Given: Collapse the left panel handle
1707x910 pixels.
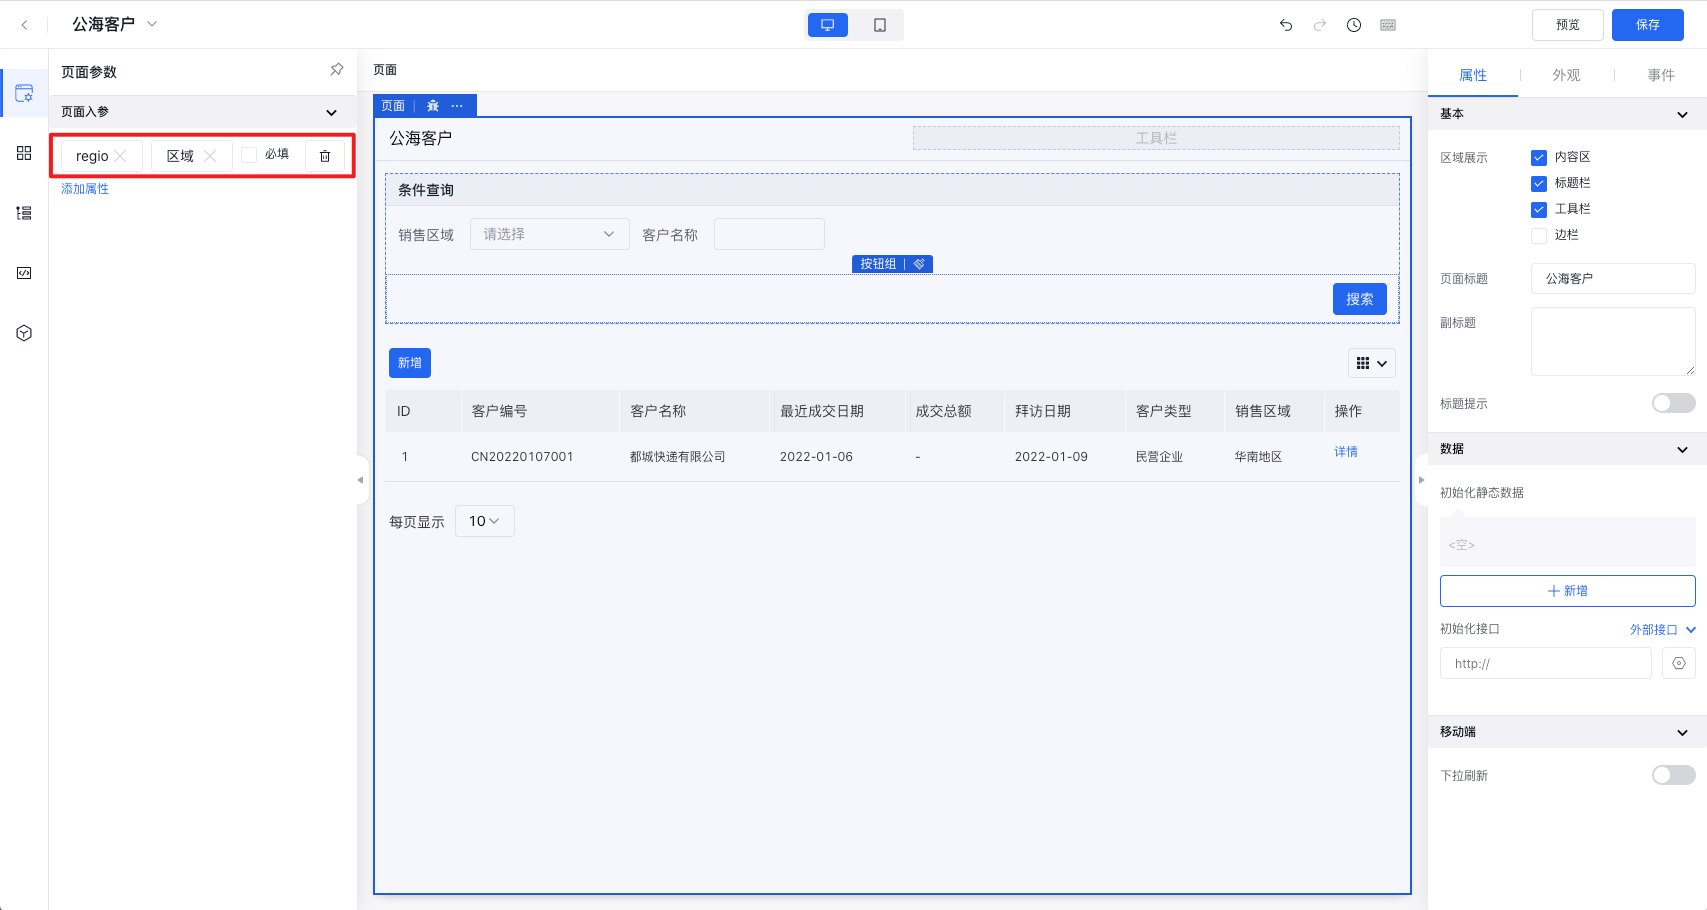Looking at the screenshot, I should coord(361,480).
